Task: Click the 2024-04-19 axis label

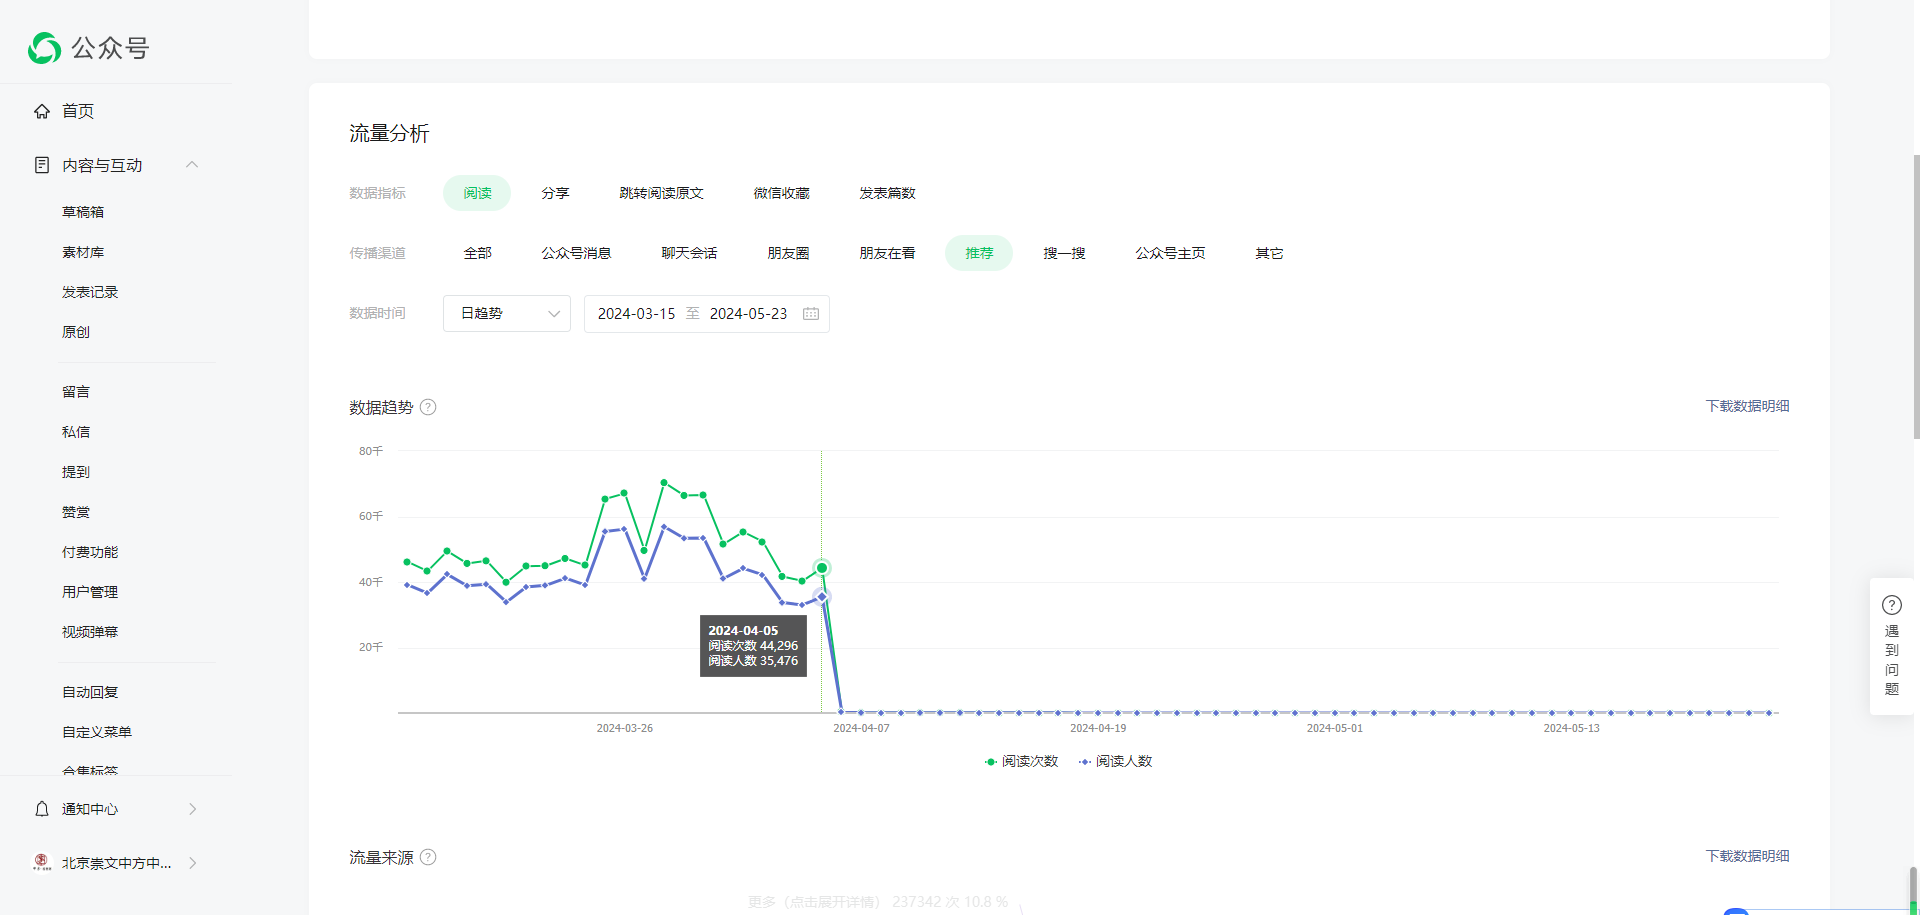Action: click(x=1098, y=728)
